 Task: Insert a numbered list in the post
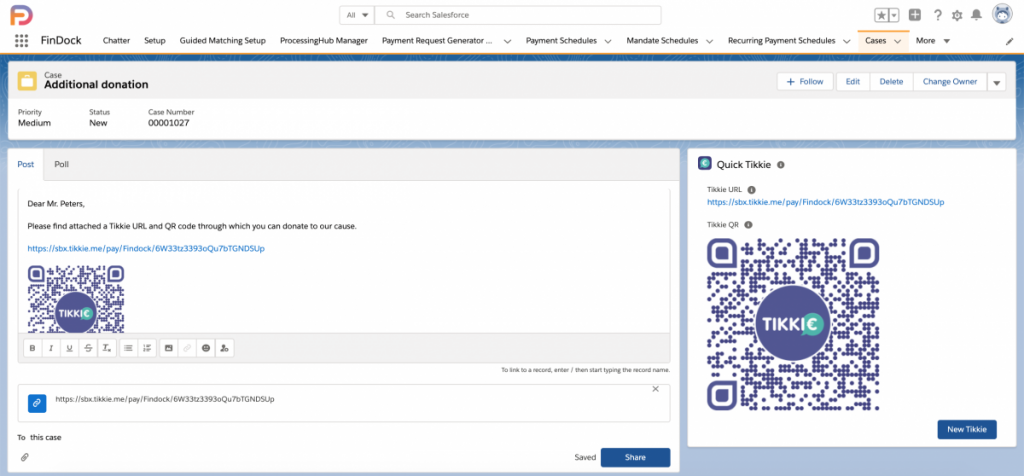(x=147, y=349)
